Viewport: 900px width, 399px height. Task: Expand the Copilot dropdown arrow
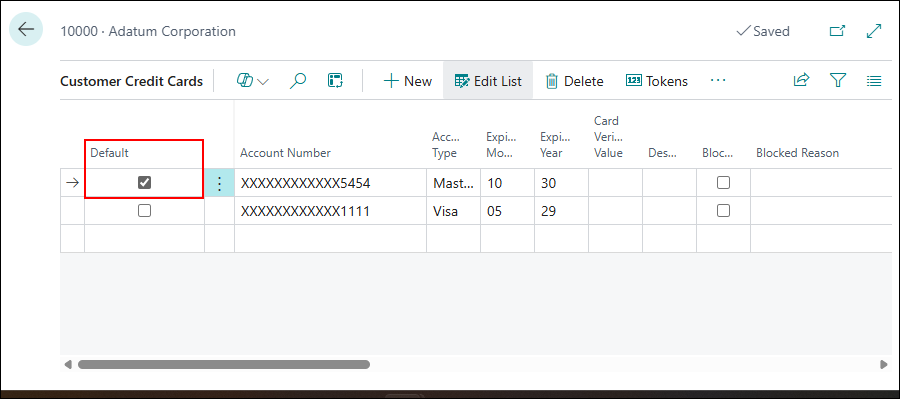pos(263,82)
